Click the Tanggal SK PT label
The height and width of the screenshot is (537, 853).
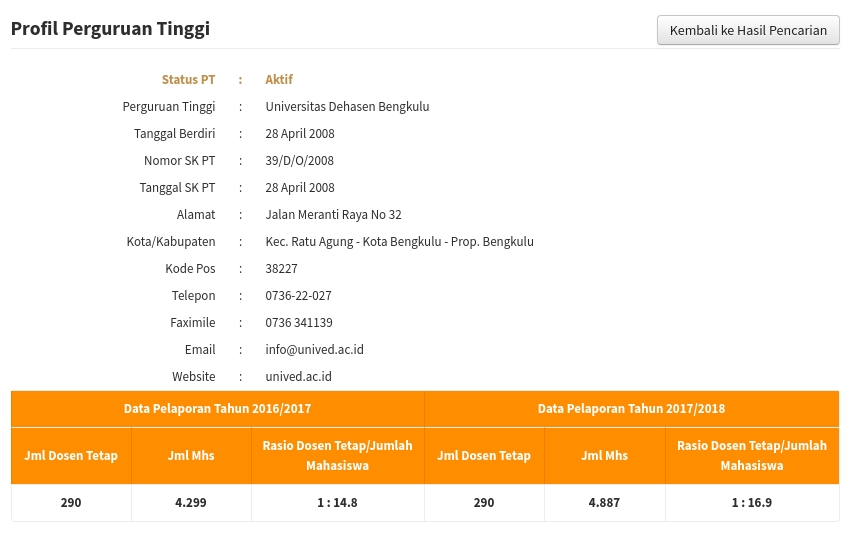point(177,188)
